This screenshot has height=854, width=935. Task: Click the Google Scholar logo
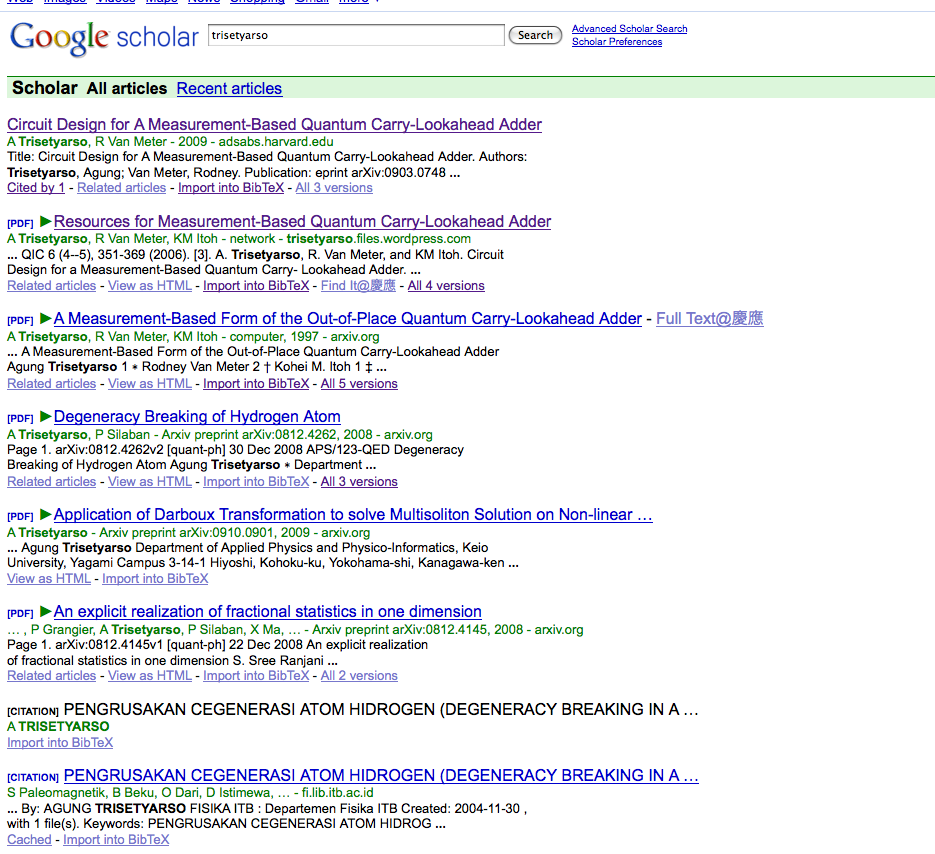[104, 38]
